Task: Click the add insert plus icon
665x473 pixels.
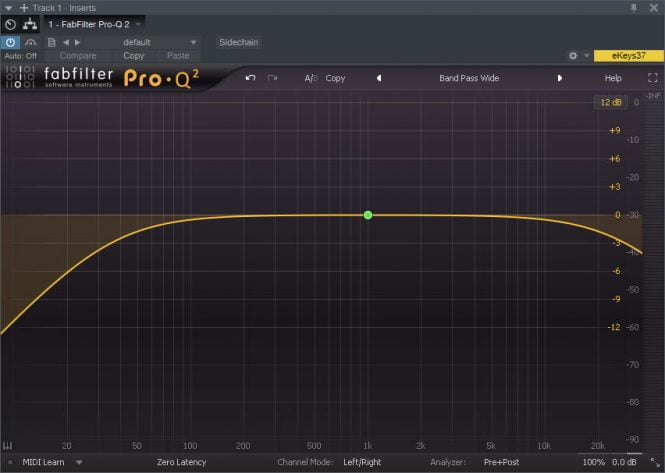Action: coord(24,8)
